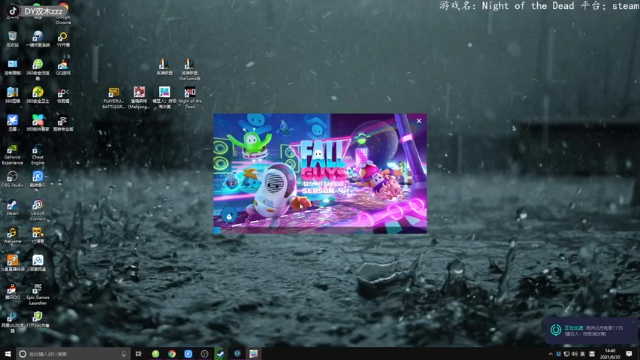
Task: Open the Fall Guys desktop shortcut icon
Action: click(x=164, y=97)
